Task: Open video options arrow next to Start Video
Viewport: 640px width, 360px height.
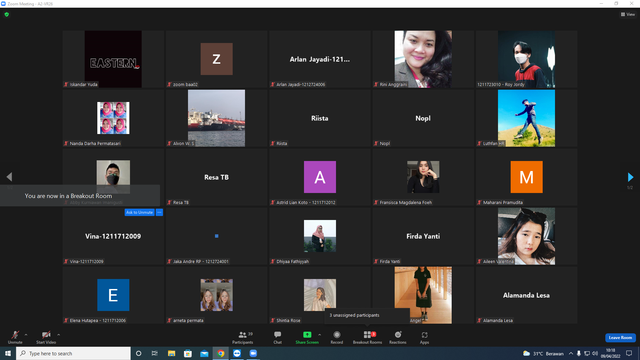Action: tap(59, 335)
